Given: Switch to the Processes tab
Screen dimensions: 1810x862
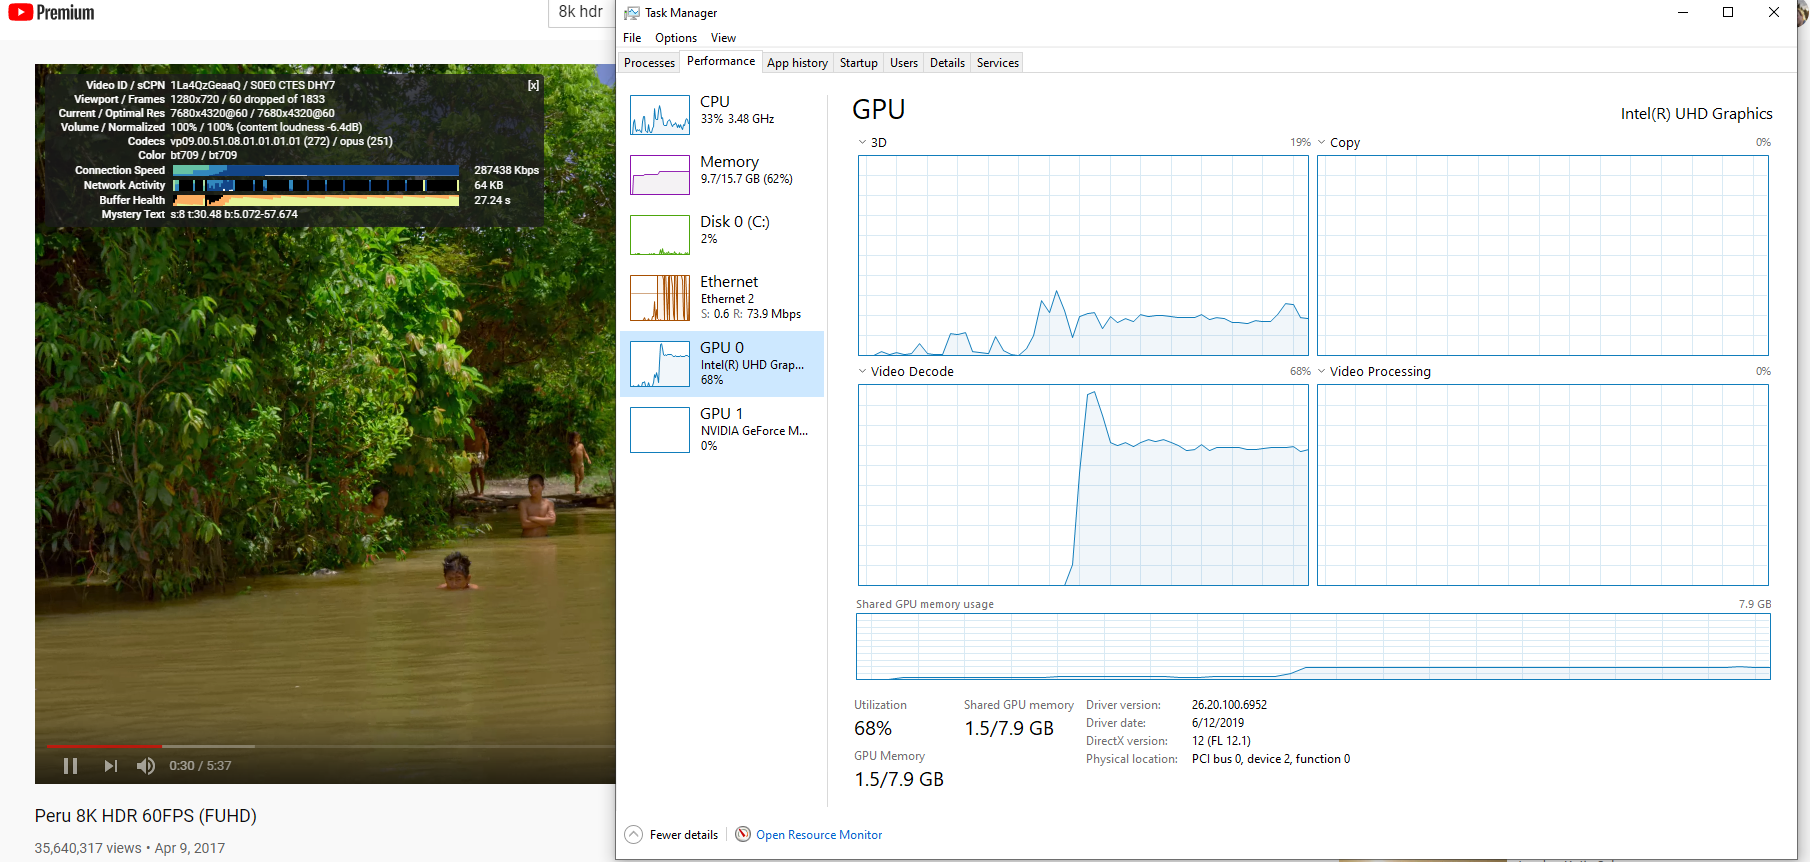Looking at the screenshot, I should click(x=649, y=63).
